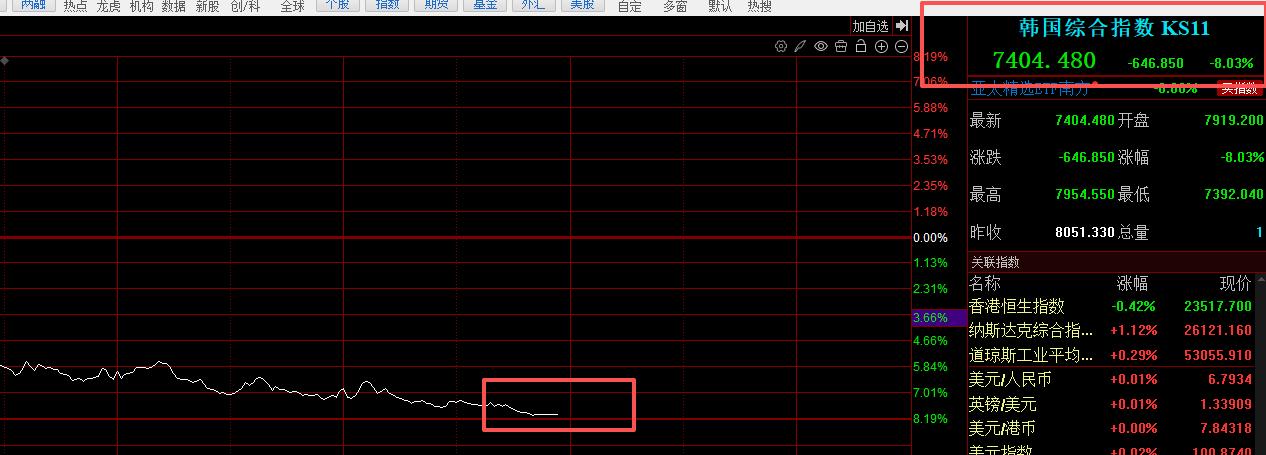
Task: Open the 热搜 tab
Action: pyautogui.click(x=759, y=6)
